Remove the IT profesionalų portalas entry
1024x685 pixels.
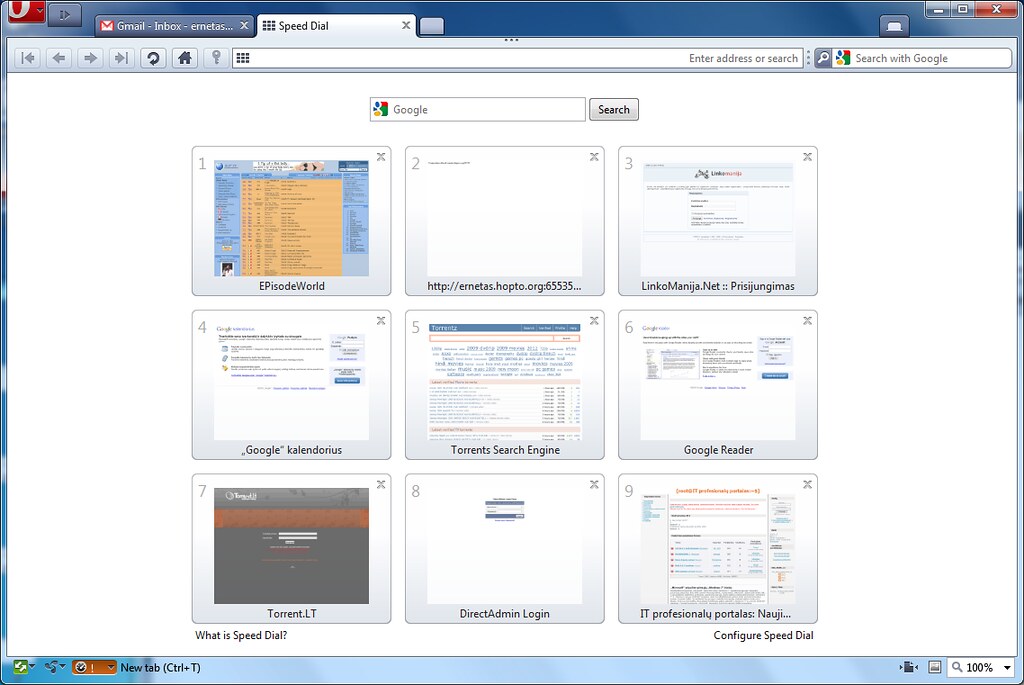pos(808,485)
